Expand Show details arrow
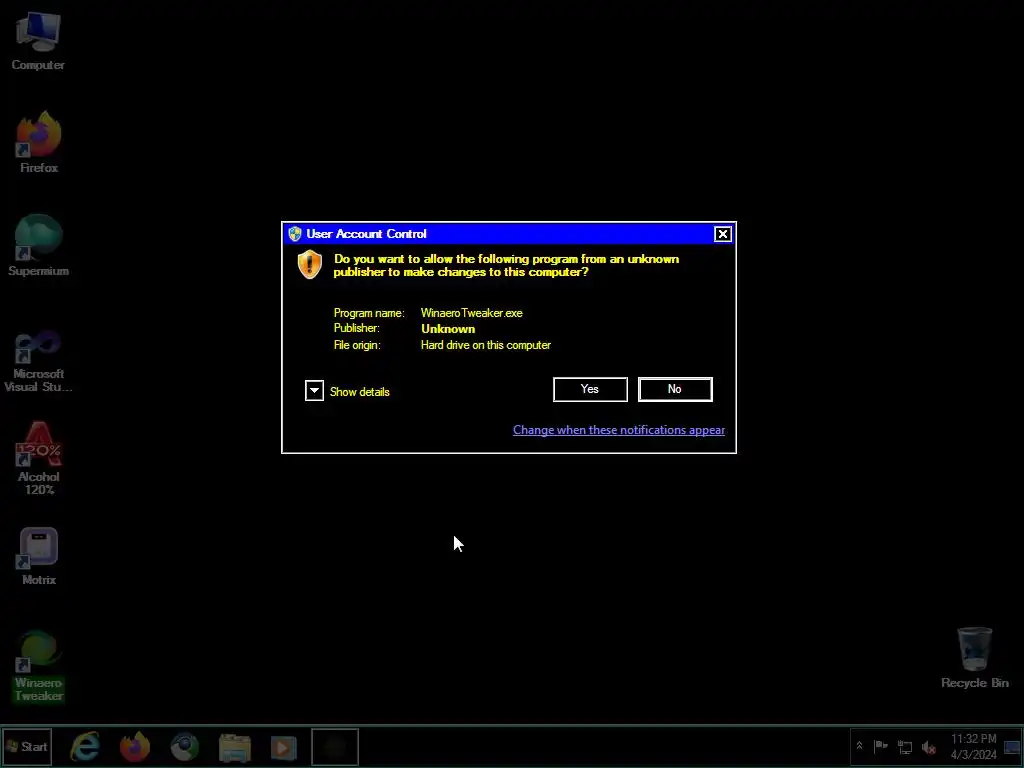 (314, 391)
